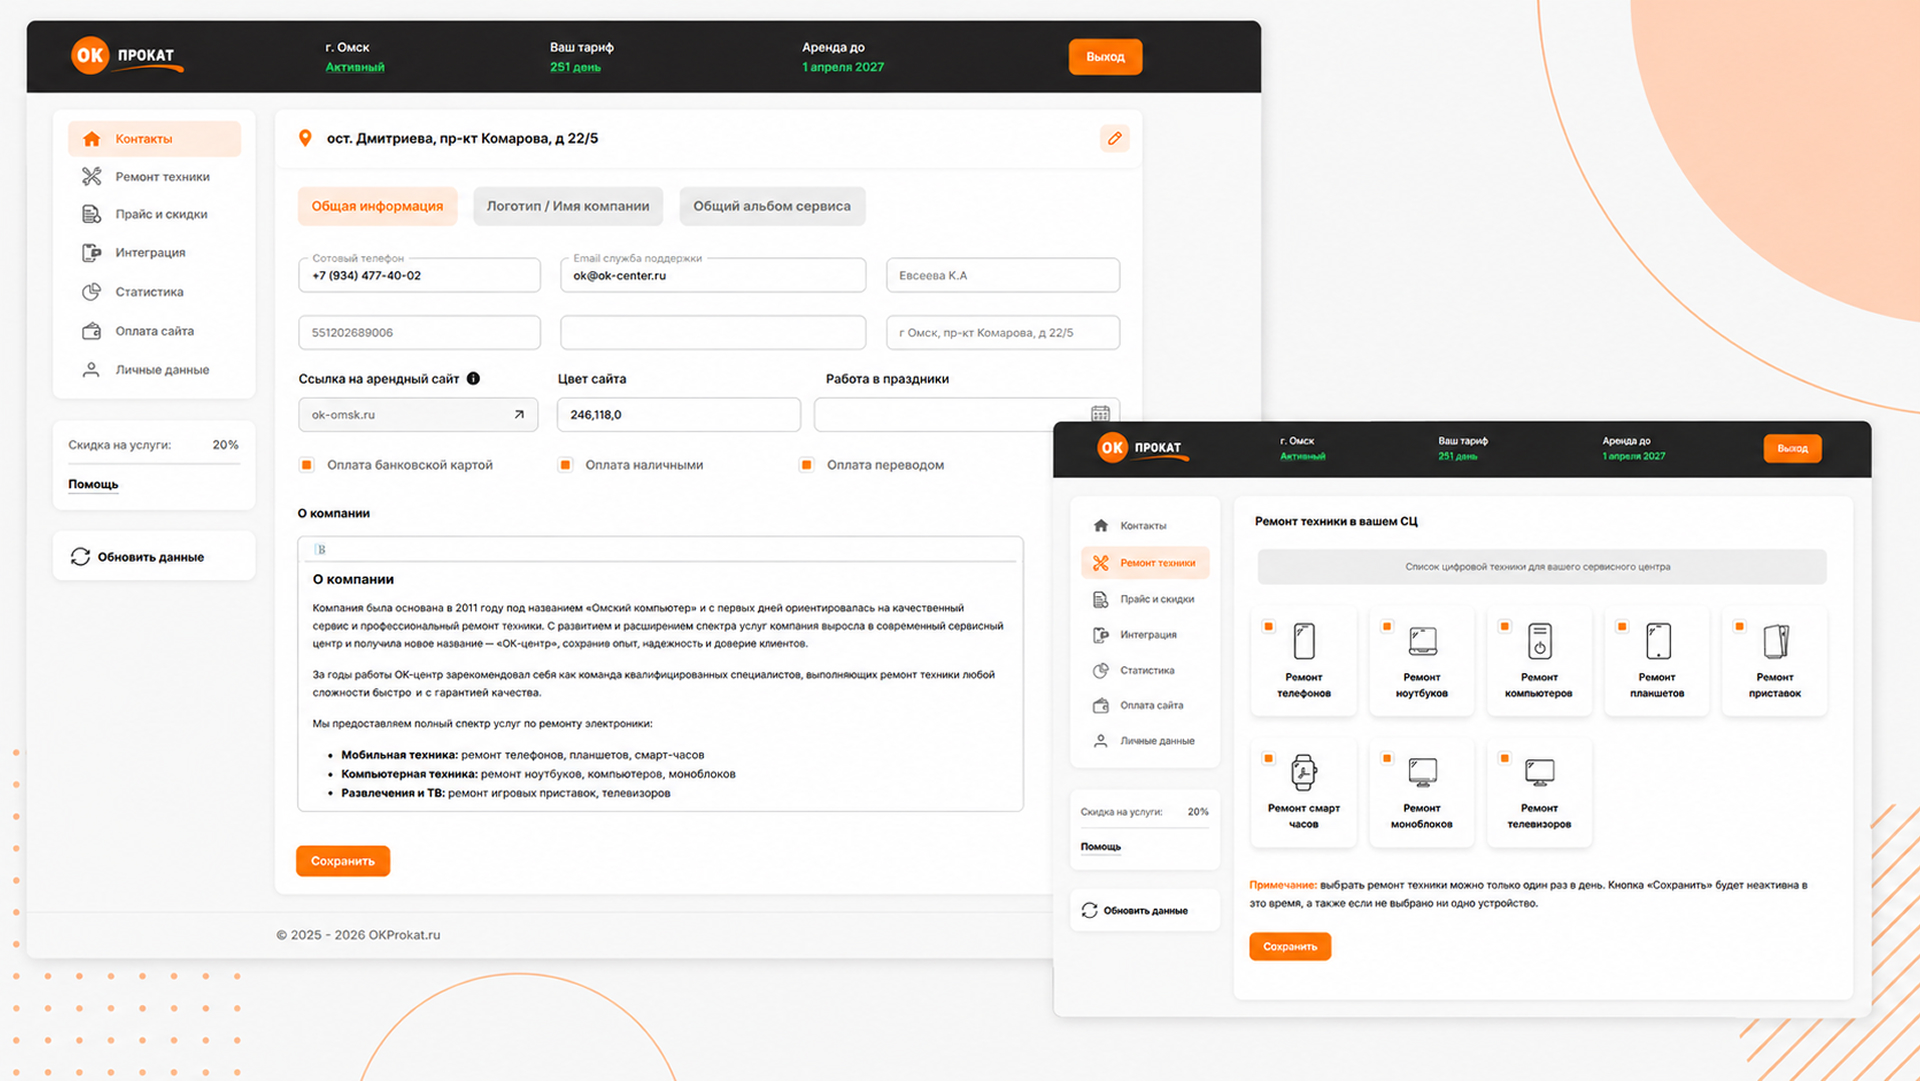The image size is (1920, 1081).
Task: Select the Ремонт приставок console icon
Action: [x=1776, y=641]
